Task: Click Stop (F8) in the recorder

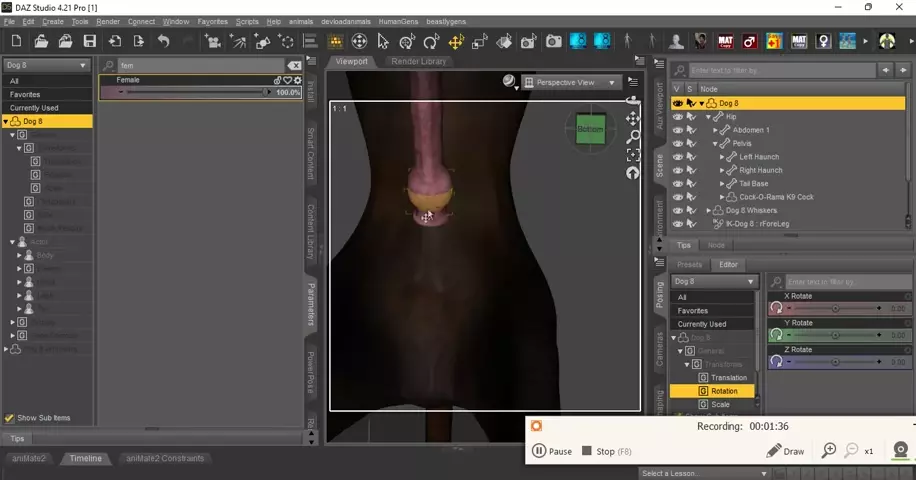Action: tap(599, 451)
